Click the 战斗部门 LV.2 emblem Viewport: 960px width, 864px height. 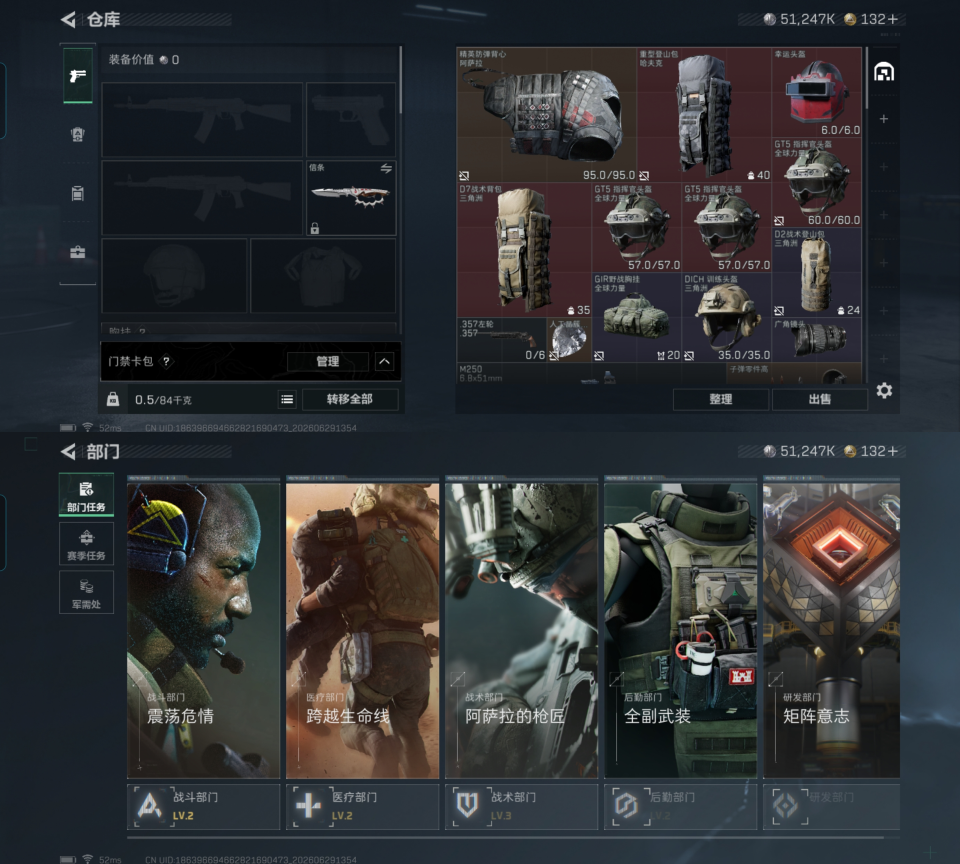149,806
